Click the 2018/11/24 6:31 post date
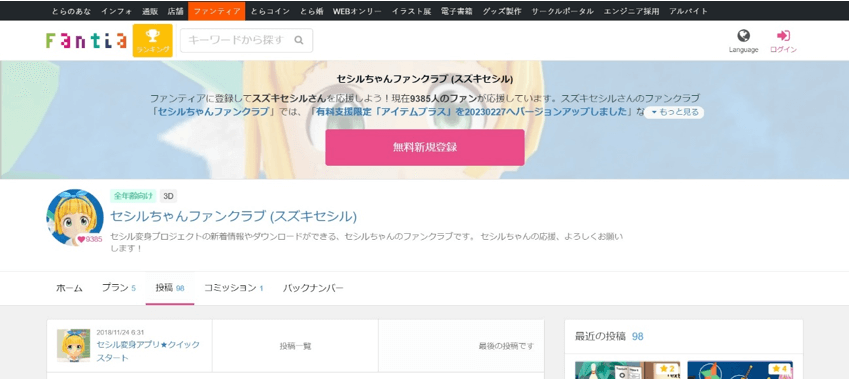849x380 pixels. [x=120, y=332]
